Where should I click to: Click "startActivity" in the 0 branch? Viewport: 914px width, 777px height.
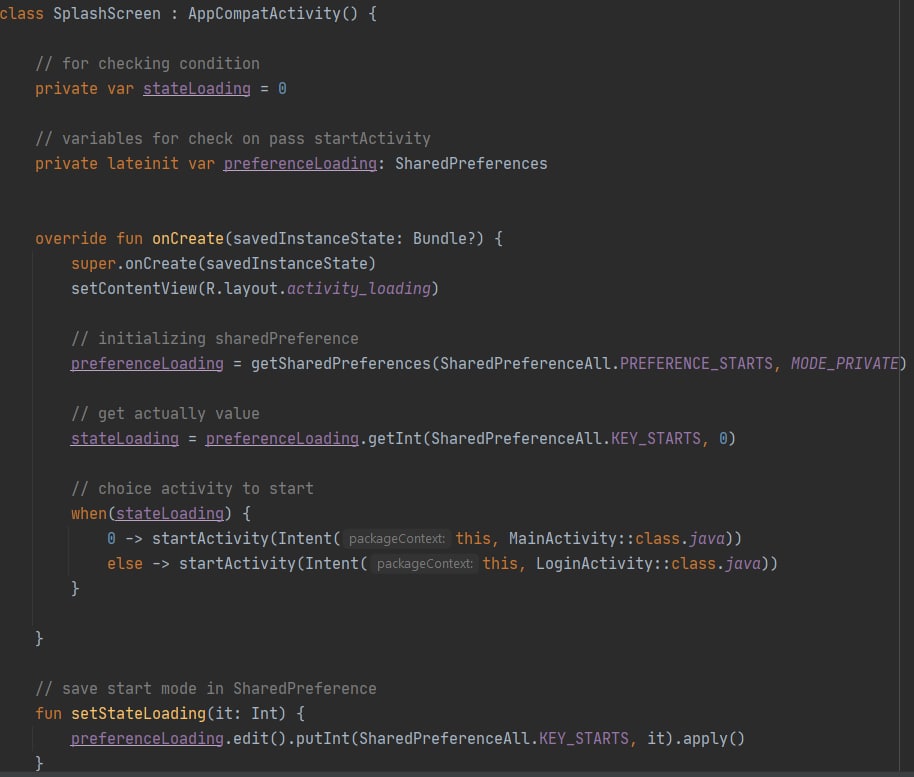click(210, 539)
